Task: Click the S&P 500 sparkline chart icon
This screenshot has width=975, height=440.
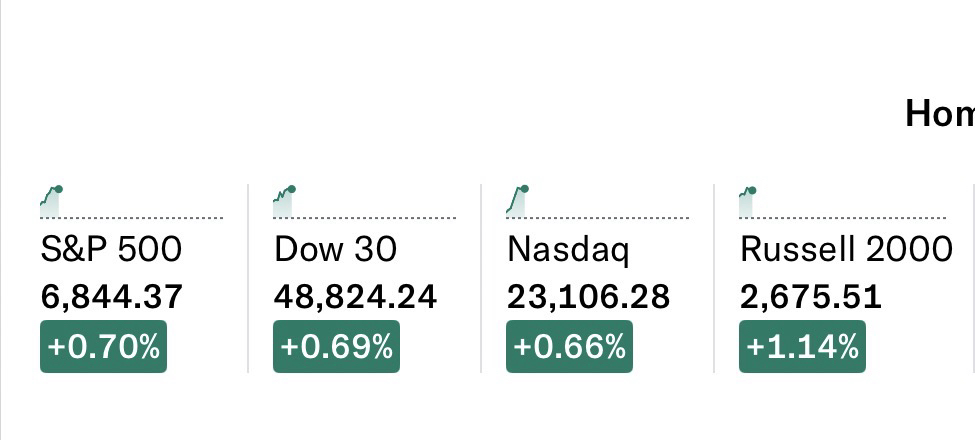Action: click(x=51, y=201)
